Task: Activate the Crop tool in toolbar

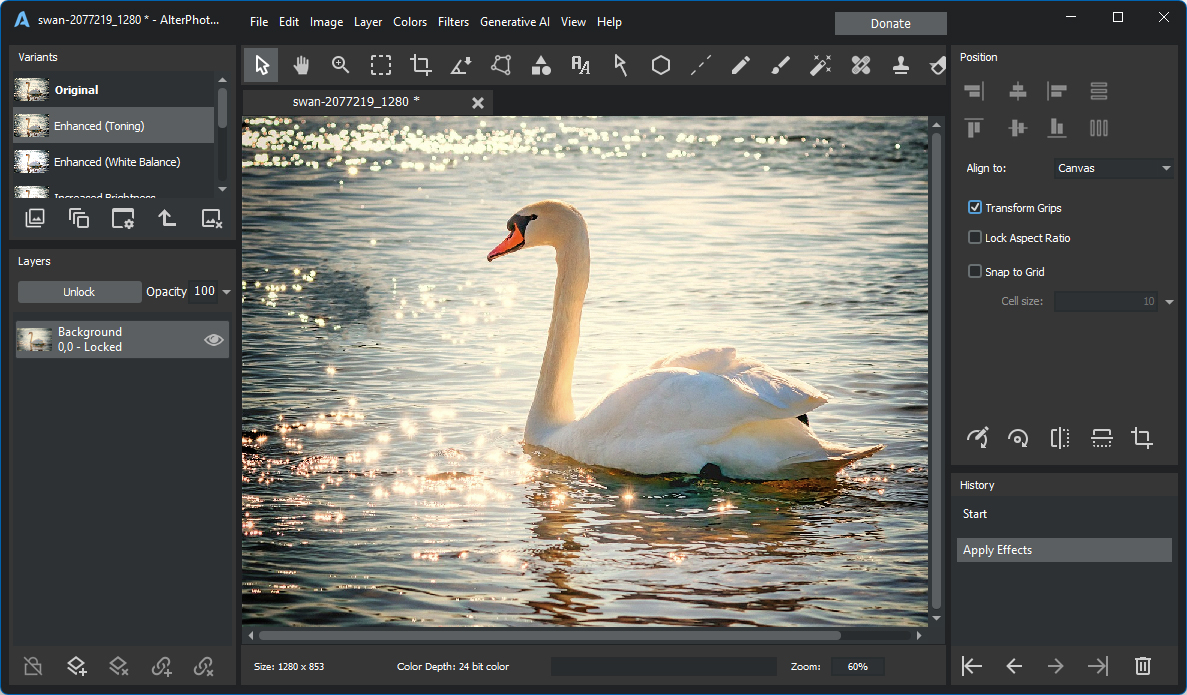Action: click(x=421, y=66)
